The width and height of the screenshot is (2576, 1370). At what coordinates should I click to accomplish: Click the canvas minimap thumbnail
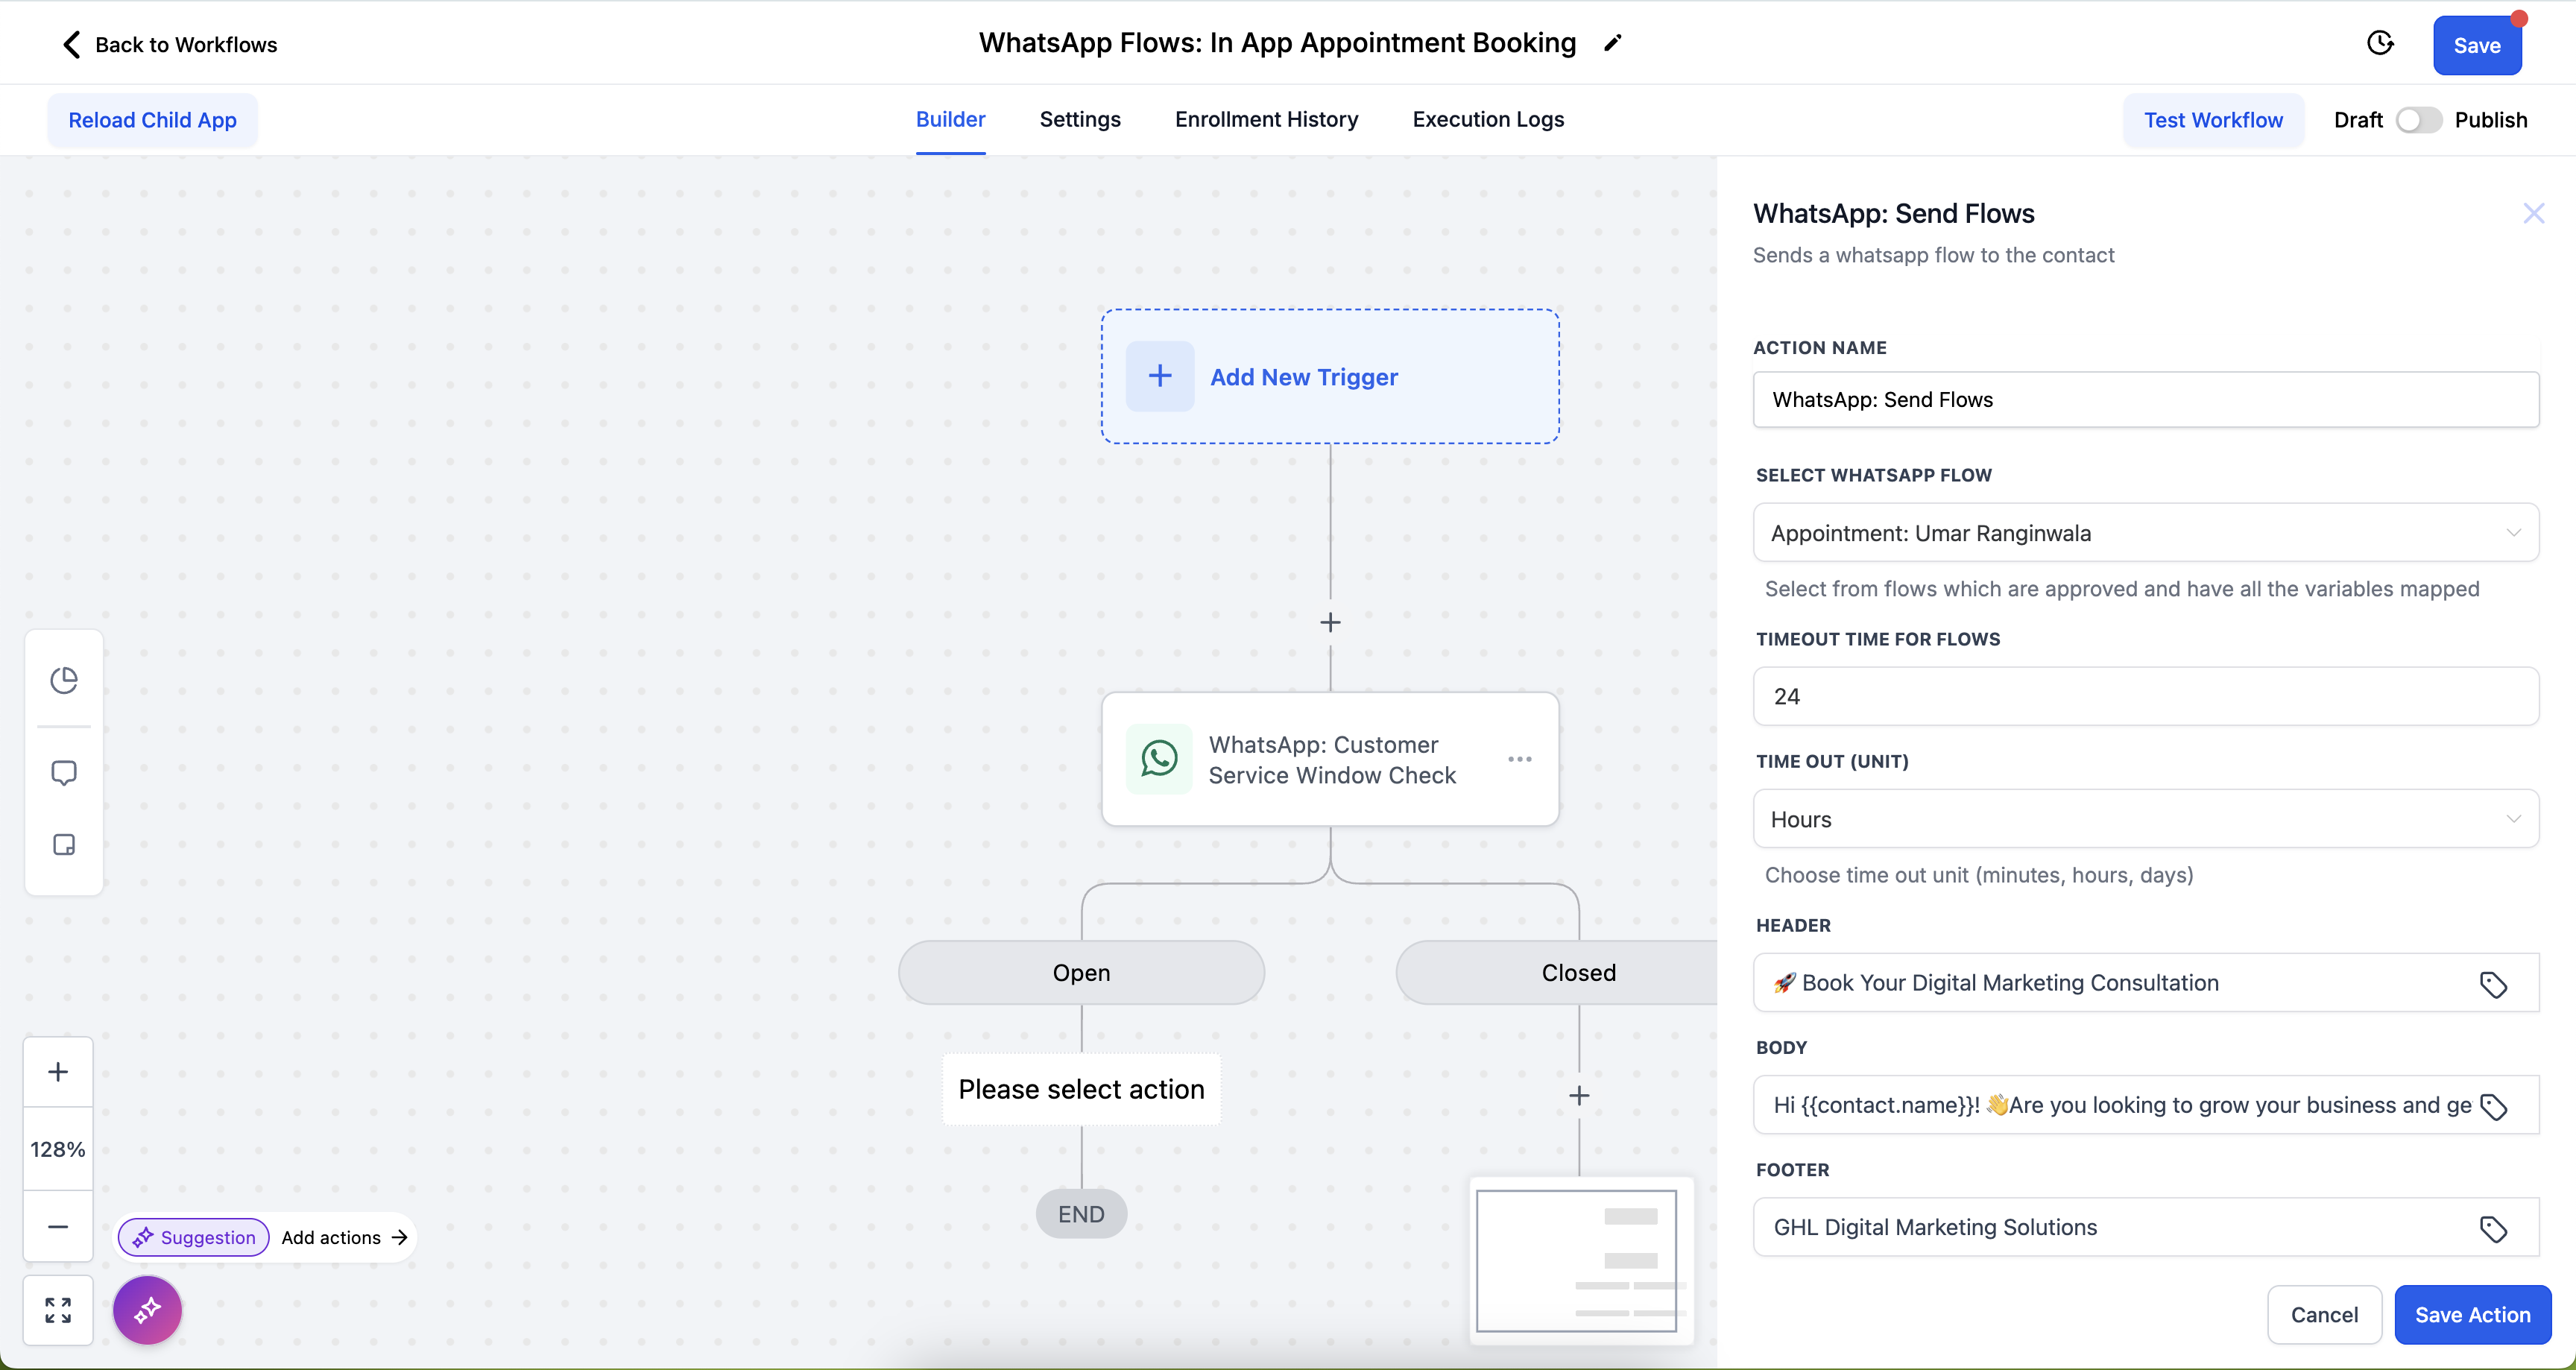pos(1577,1260)
